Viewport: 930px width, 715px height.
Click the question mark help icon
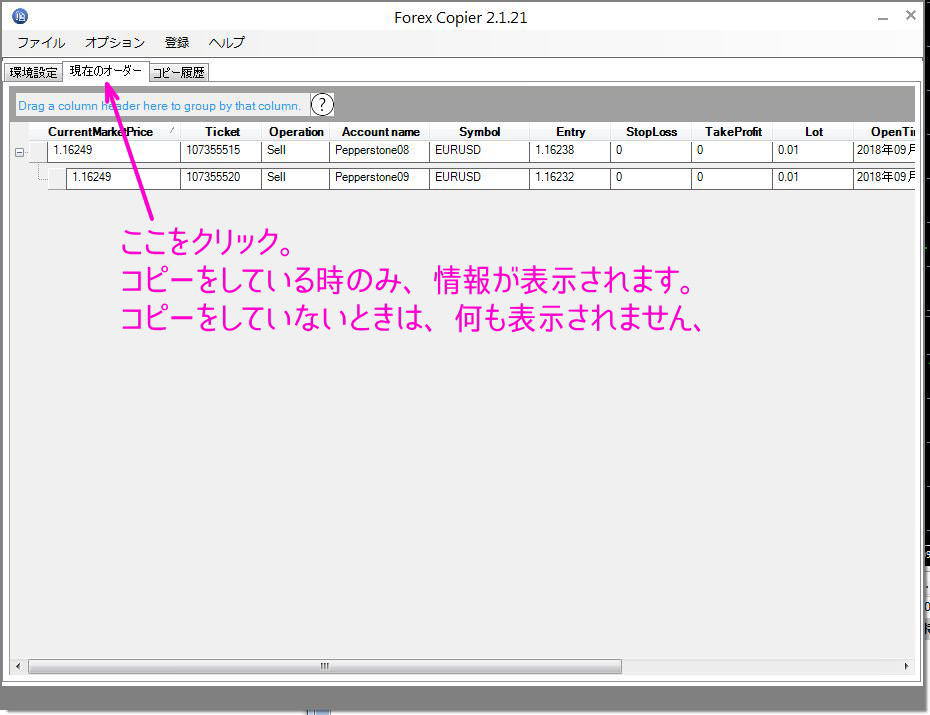[322, 105]
